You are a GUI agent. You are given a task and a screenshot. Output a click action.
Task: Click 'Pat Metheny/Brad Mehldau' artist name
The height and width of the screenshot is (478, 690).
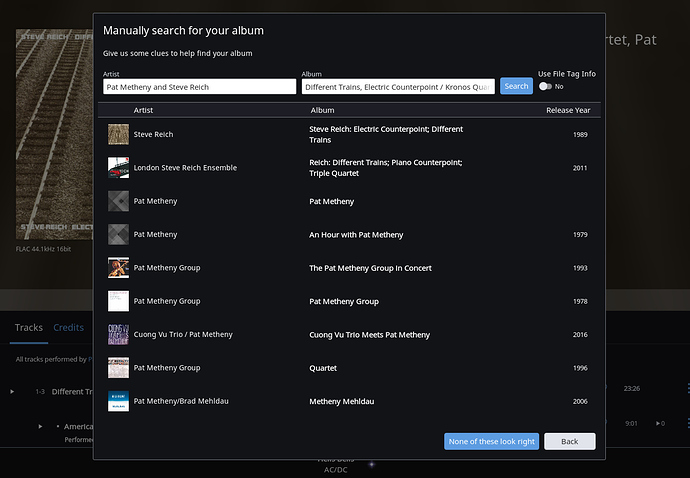coord(181,401)
